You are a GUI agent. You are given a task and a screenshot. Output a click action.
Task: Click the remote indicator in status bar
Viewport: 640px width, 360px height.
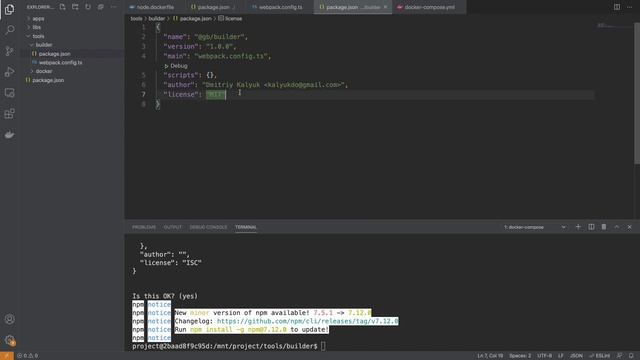[7, 356]
